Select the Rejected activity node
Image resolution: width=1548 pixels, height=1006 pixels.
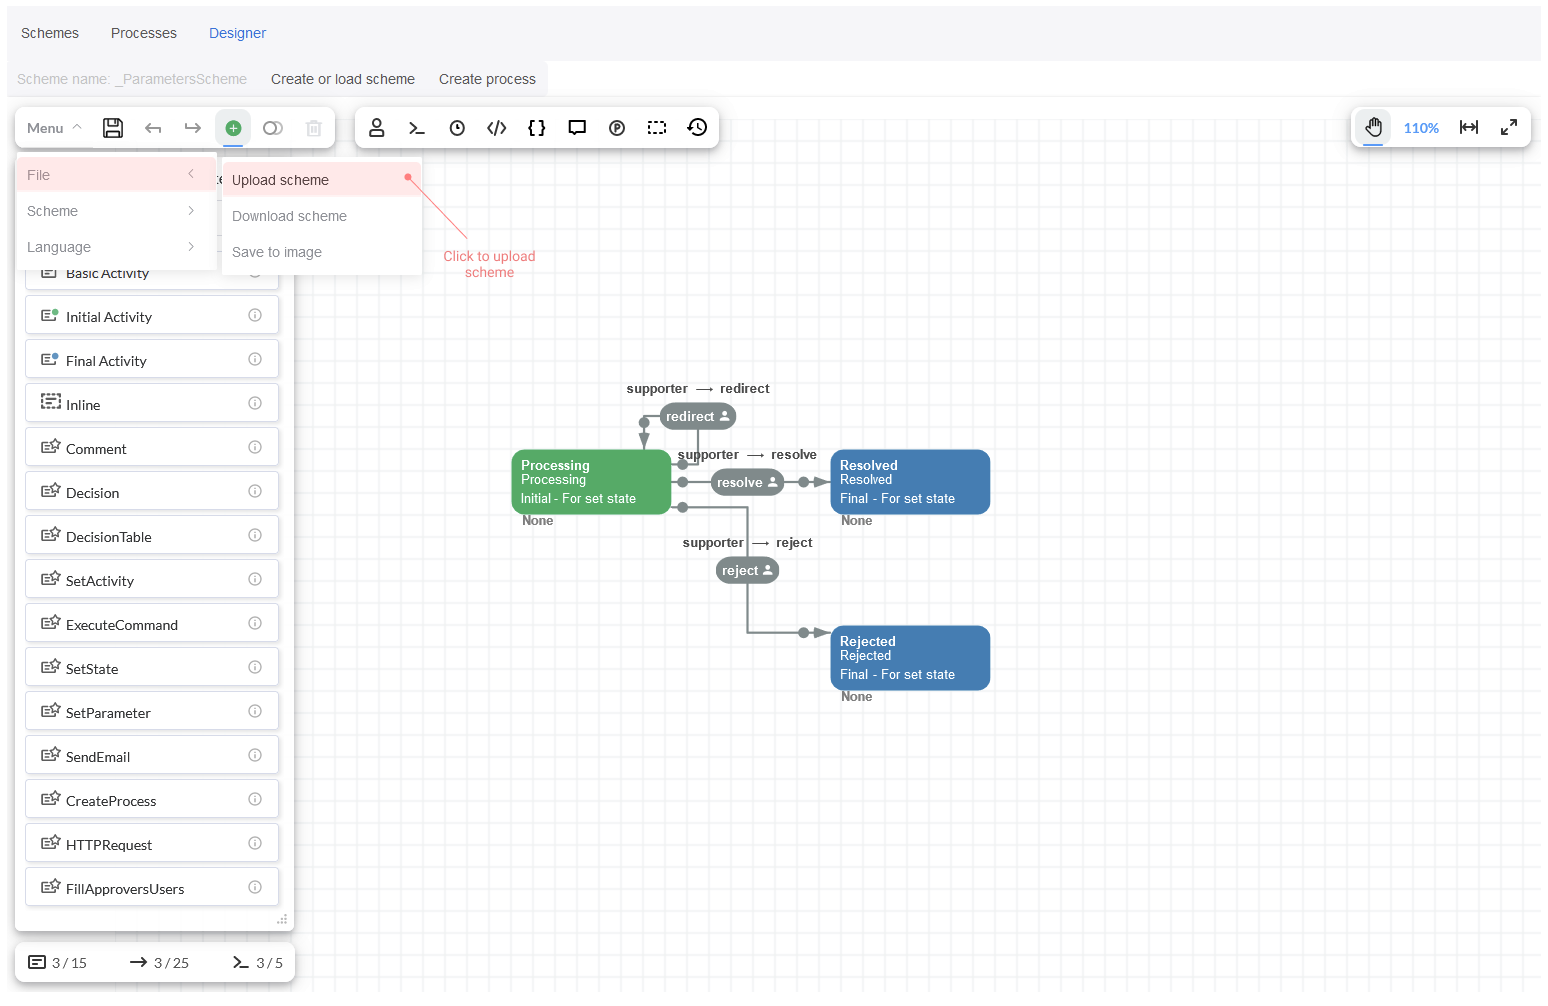(x=910, y=658)
